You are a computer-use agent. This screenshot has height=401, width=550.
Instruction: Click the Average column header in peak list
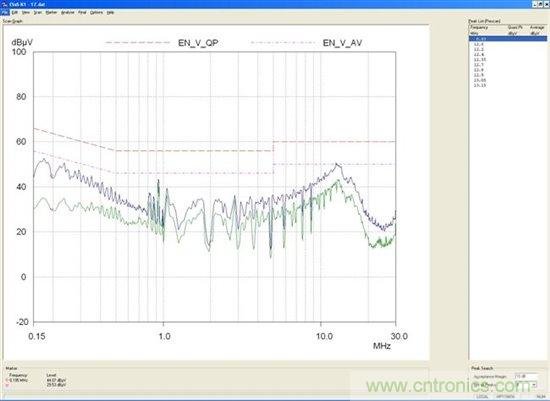537,27
